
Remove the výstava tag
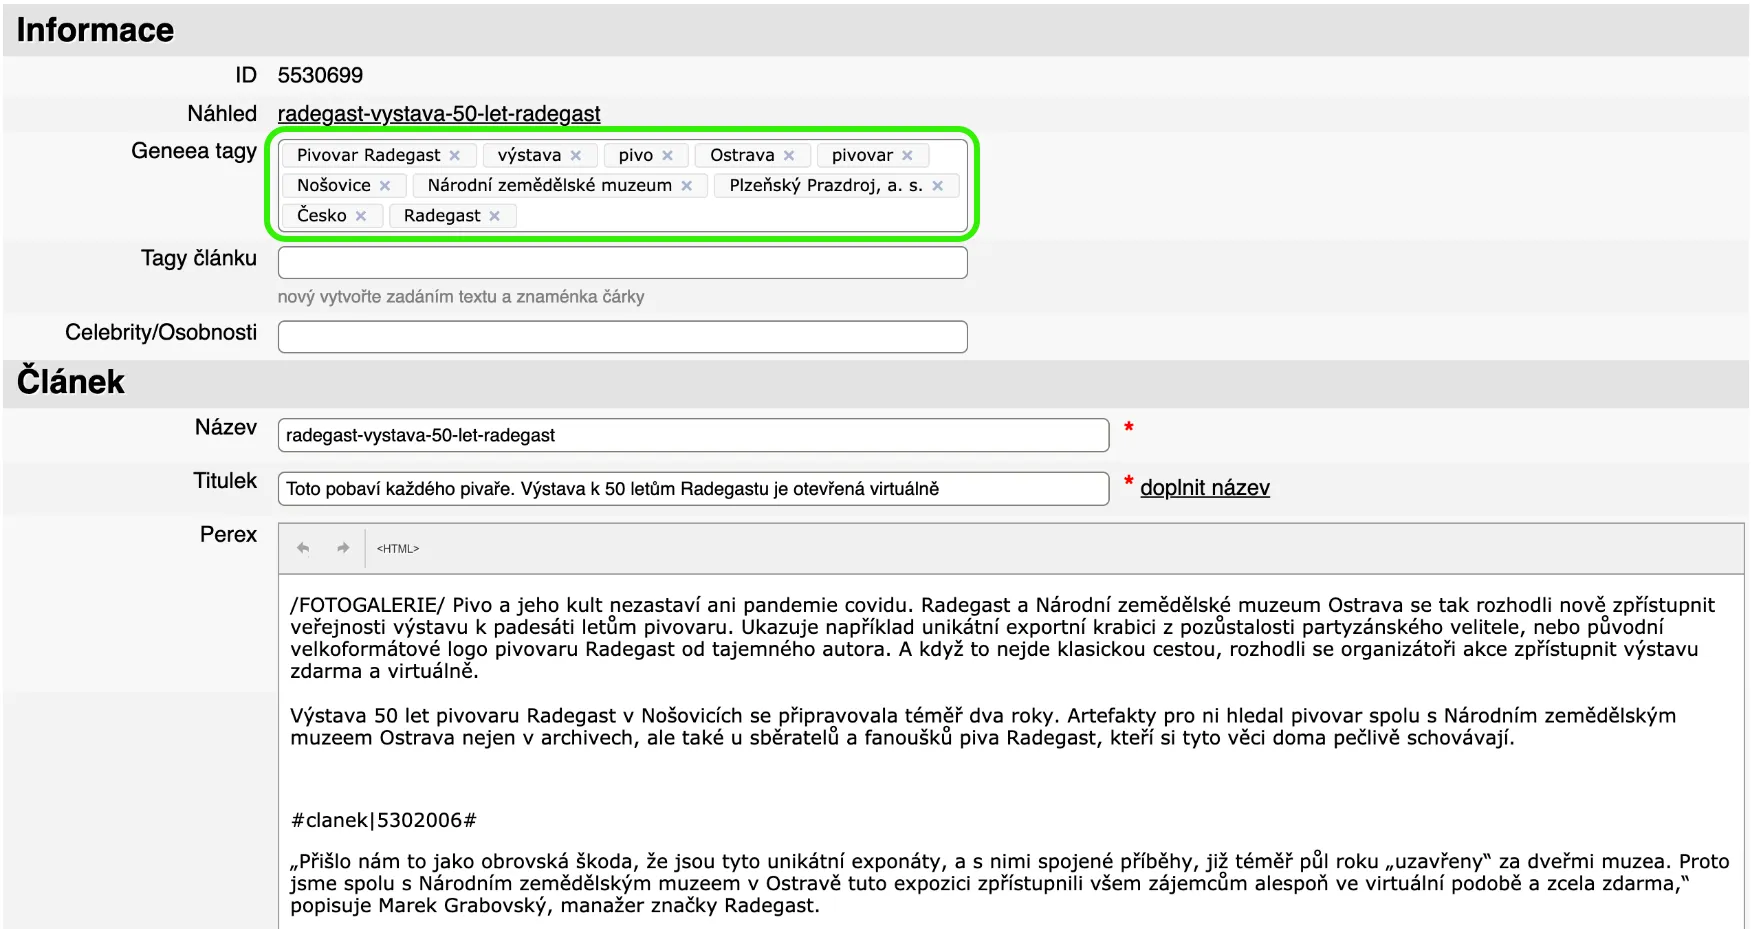pyautogui.click(x=576, y=156)
